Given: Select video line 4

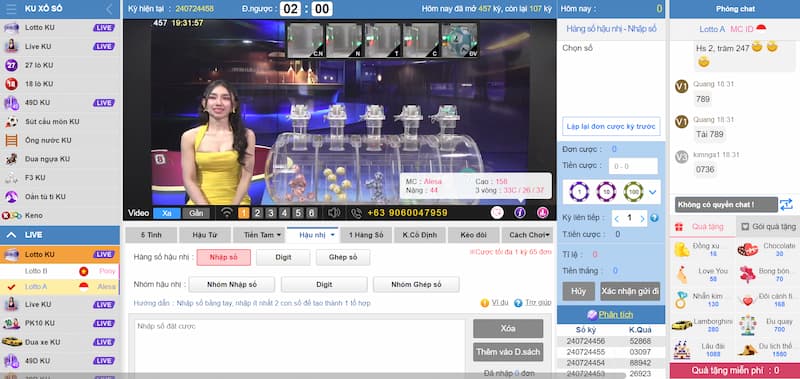Looking at the screenshot, I should coord(285,213).
